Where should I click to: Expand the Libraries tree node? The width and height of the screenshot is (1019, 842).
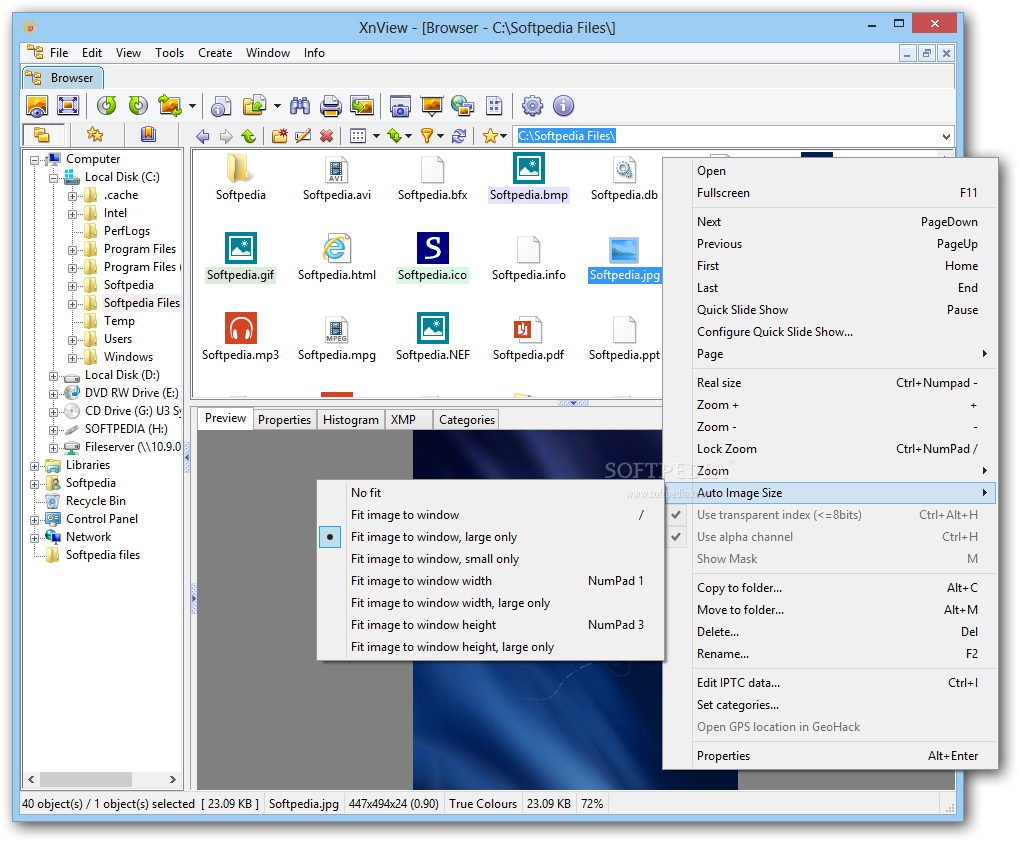click(x=35, y=466)
